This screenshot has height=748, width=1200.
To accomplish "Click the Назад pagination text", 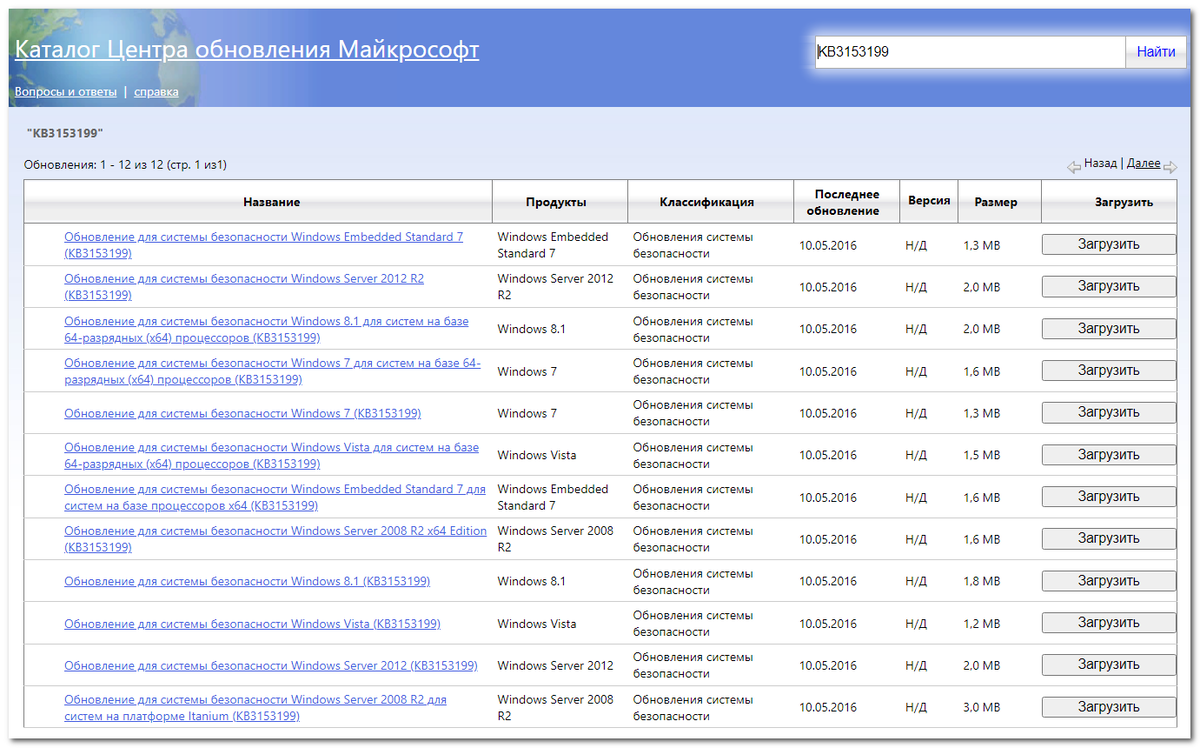I will [1100, 163].
